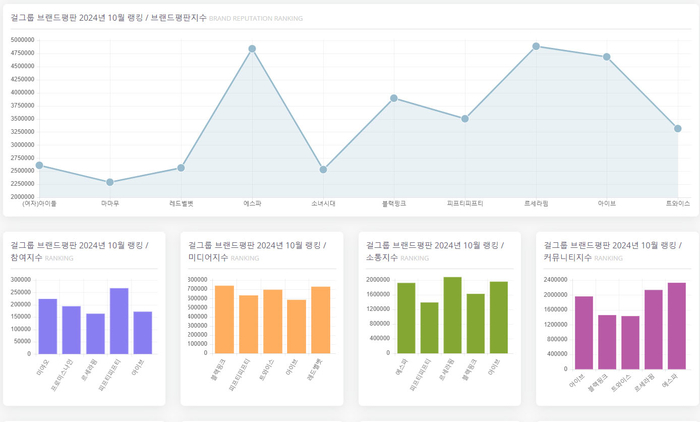
Task: Click the 에스파 bar in 소통지수 chart
Action: (x=406, y=318)
